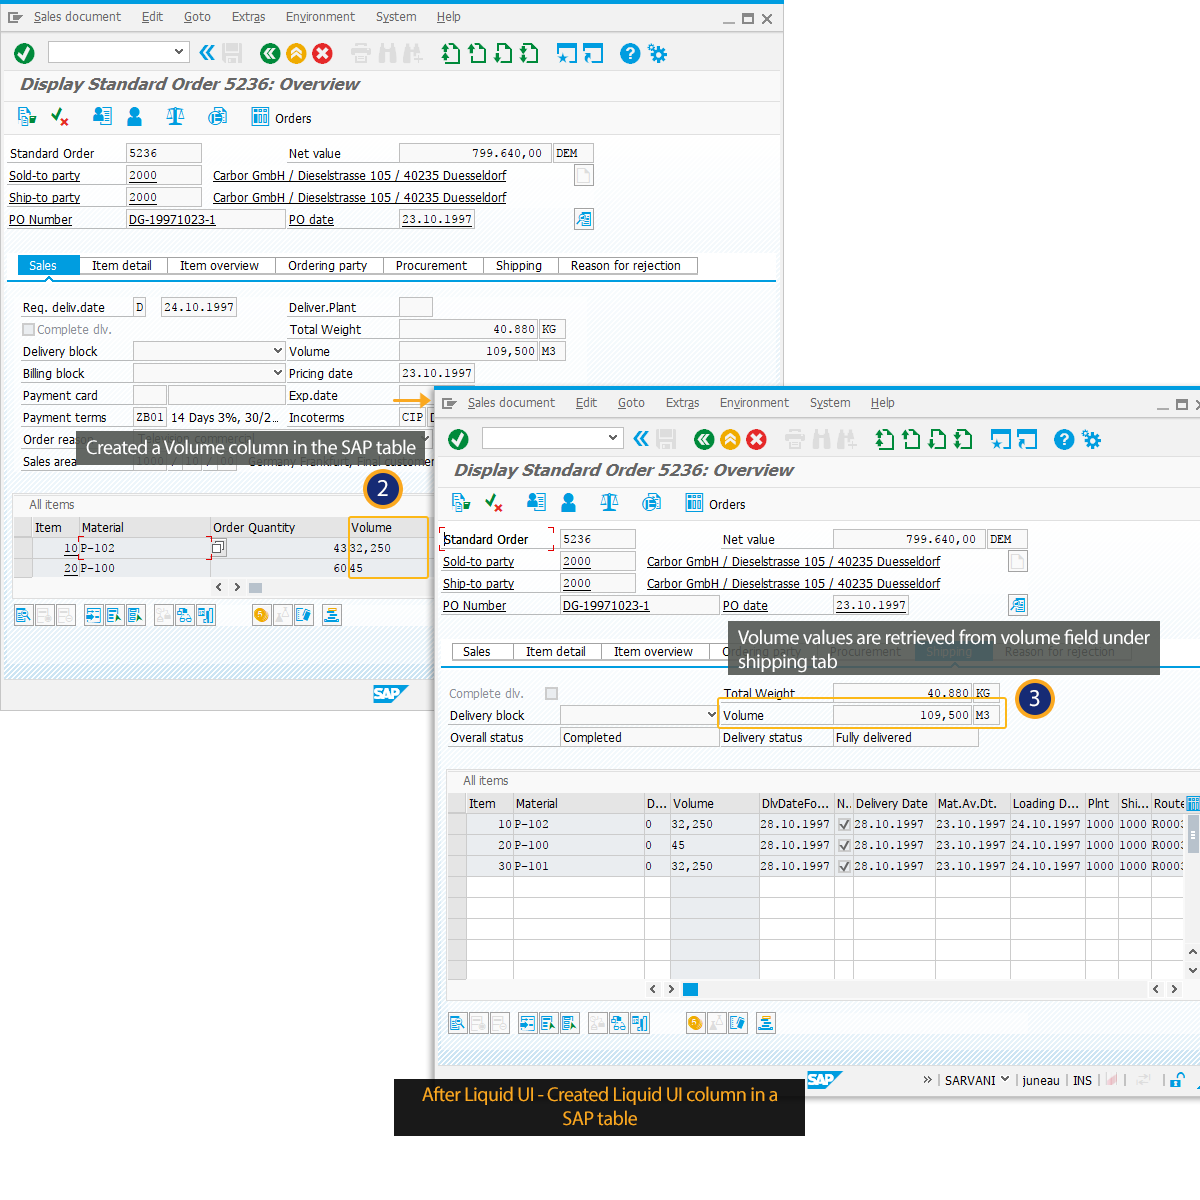
Task: Open the Delivery block dropdown in the back window
Action: point(278,350)
